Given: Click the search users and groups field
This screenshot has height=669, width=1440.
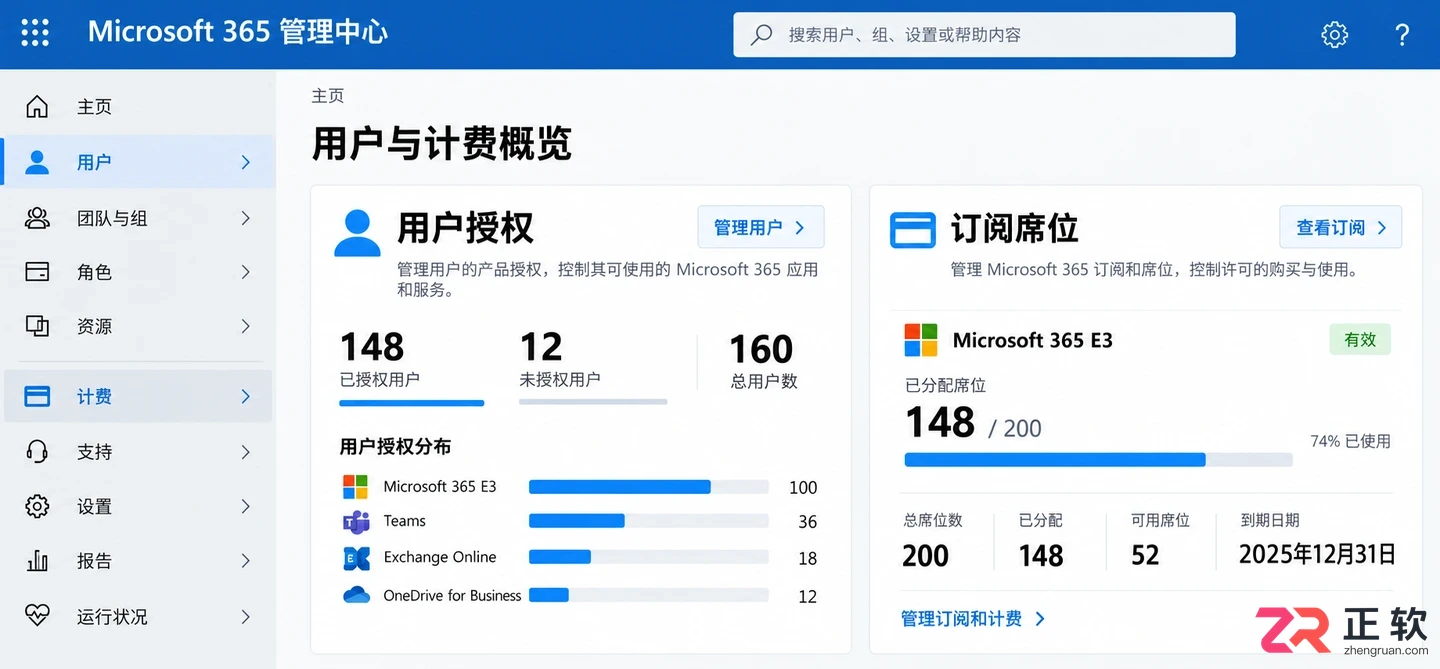Looking at the screenshot, I should click(984, 35).
